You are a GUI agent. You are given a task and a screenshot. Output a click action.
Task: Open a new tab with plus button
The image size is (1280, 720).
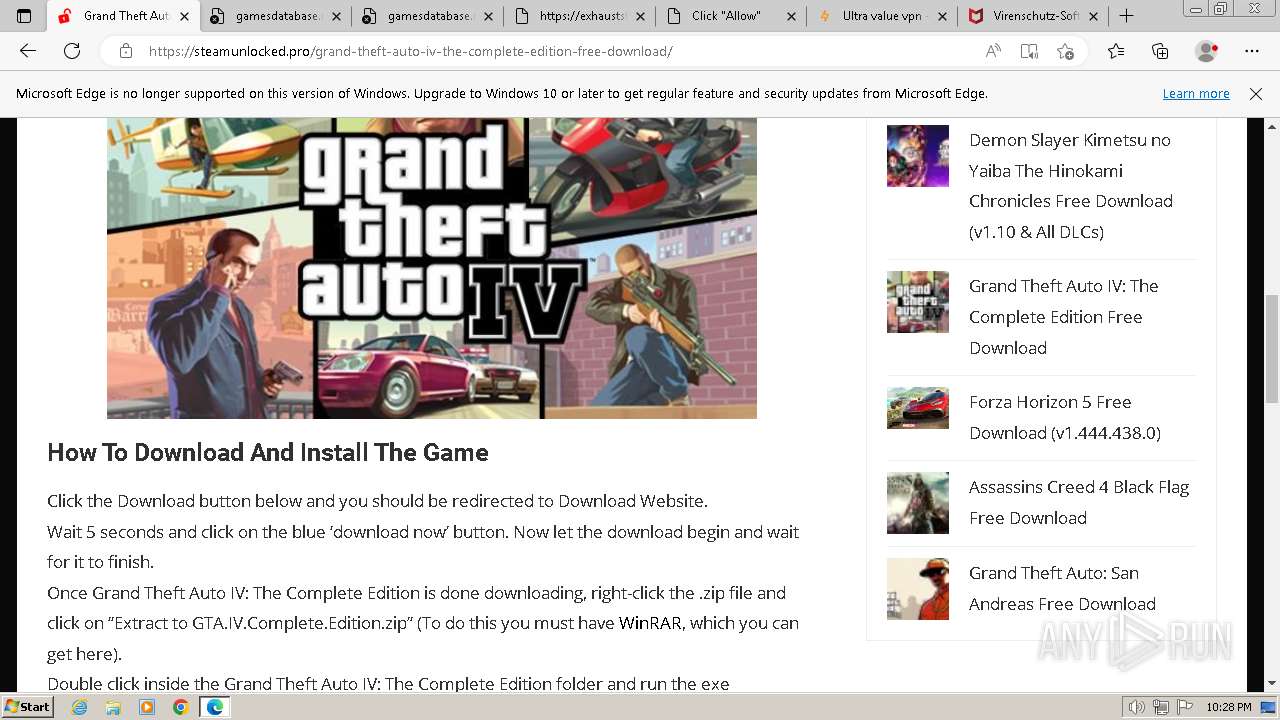(x=1127, y=16)
